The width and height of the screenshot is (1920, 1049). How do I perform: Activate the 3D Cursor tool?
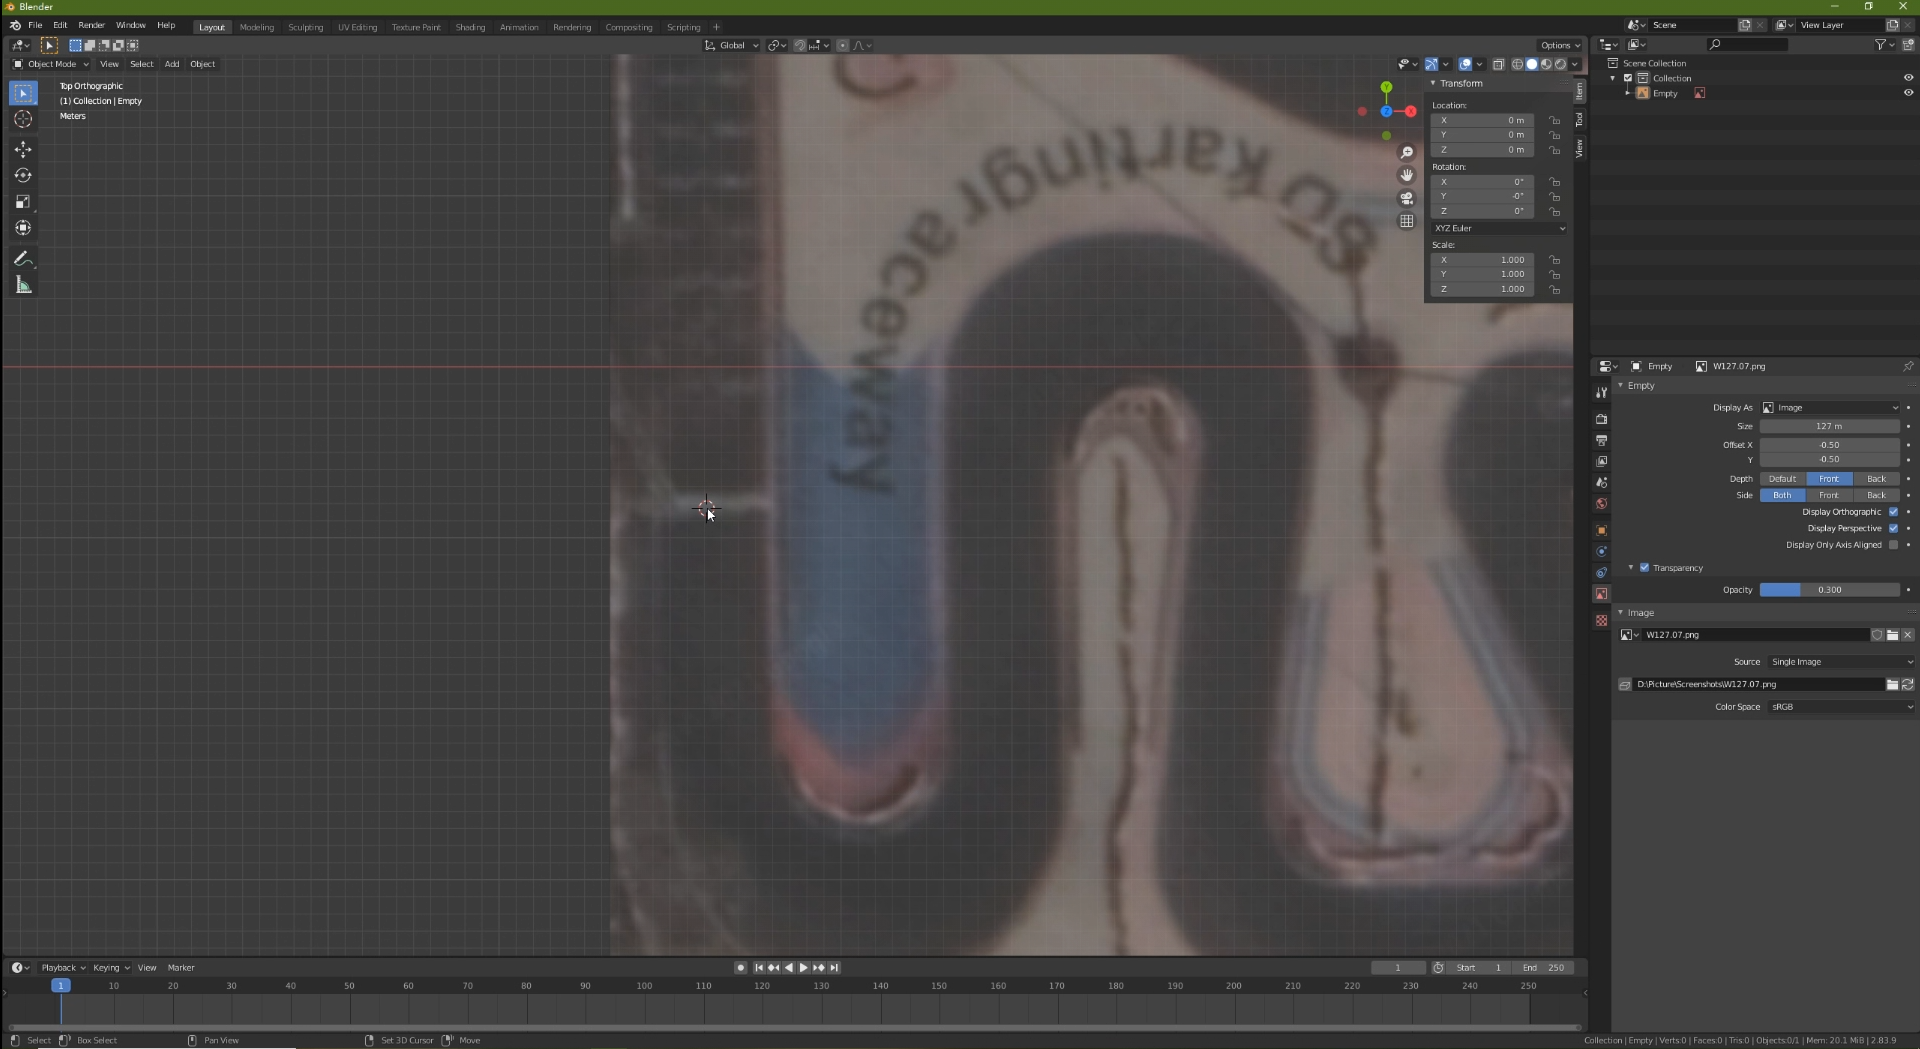tap(23, 119)
